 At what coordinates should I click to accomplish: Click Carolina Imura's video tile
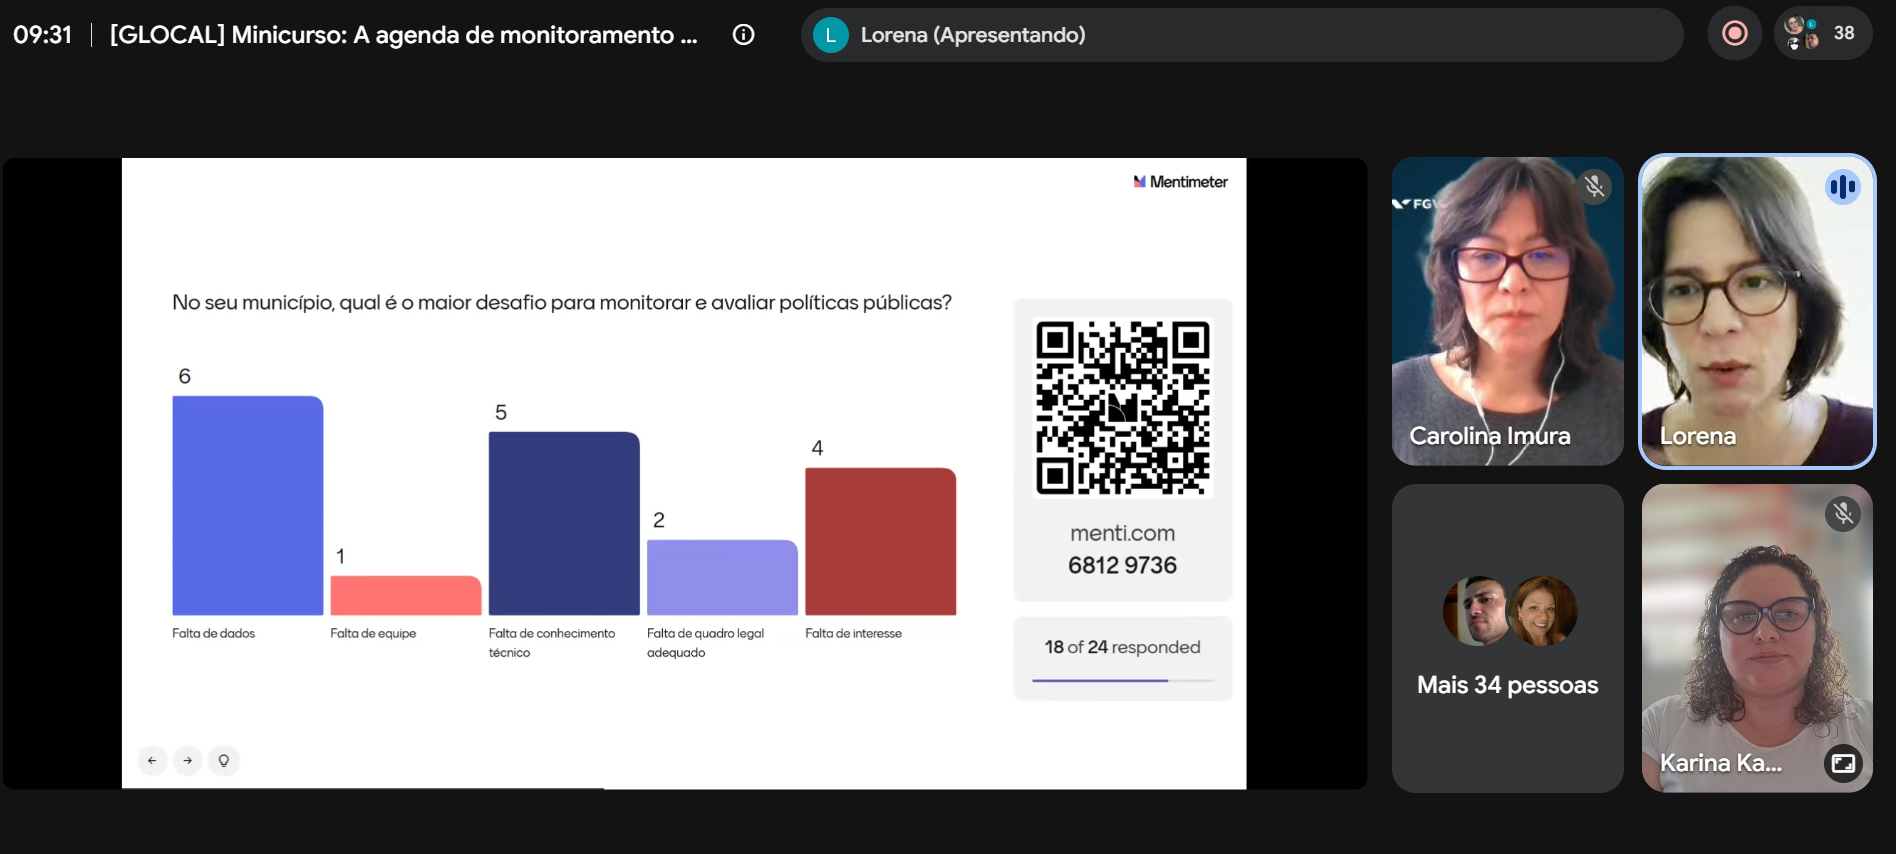[1508, 311]
